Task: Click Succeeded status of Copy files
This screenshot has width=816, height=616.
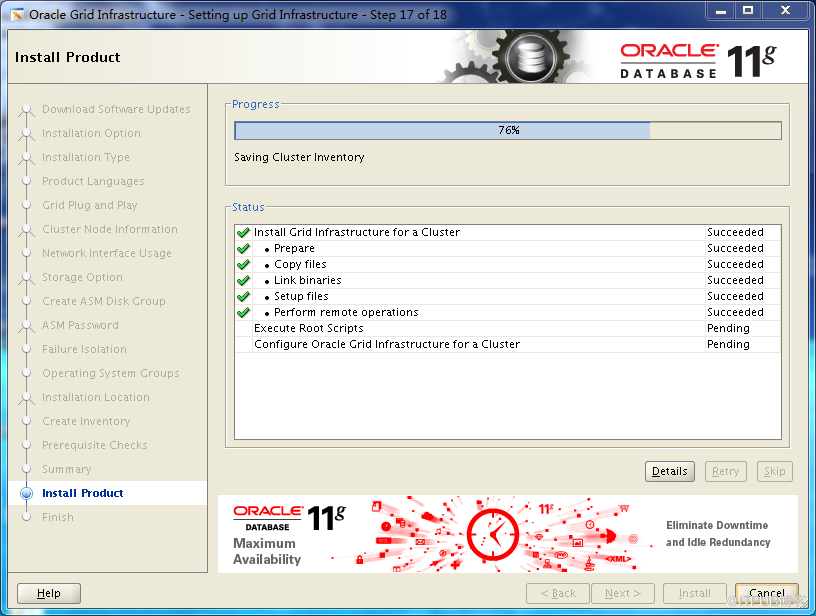Action: tap(735, 264)
